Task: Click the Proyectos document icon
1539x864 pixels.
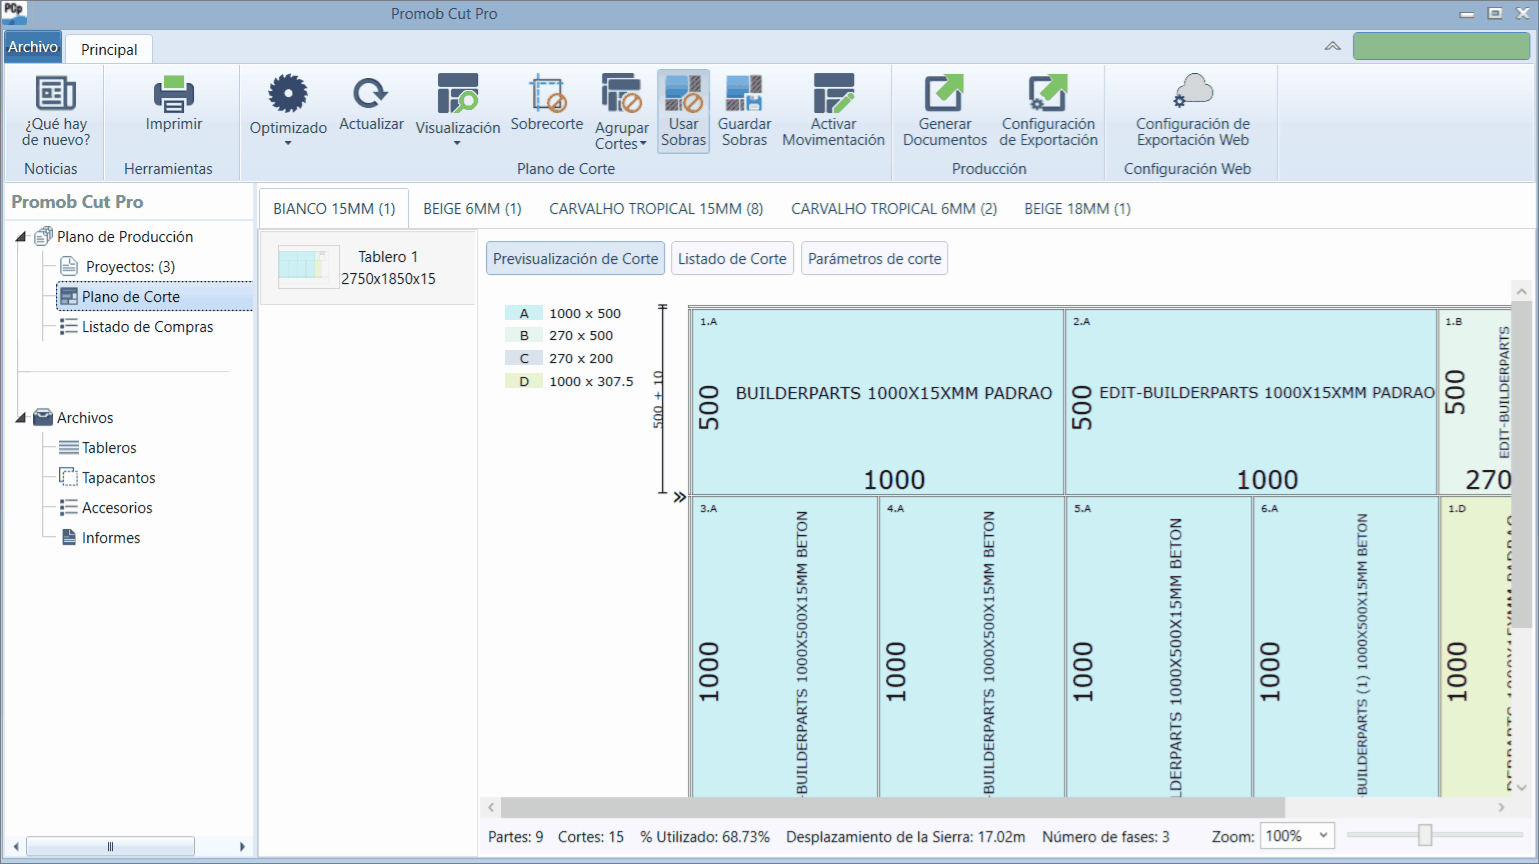Action: tap(69, 266)
